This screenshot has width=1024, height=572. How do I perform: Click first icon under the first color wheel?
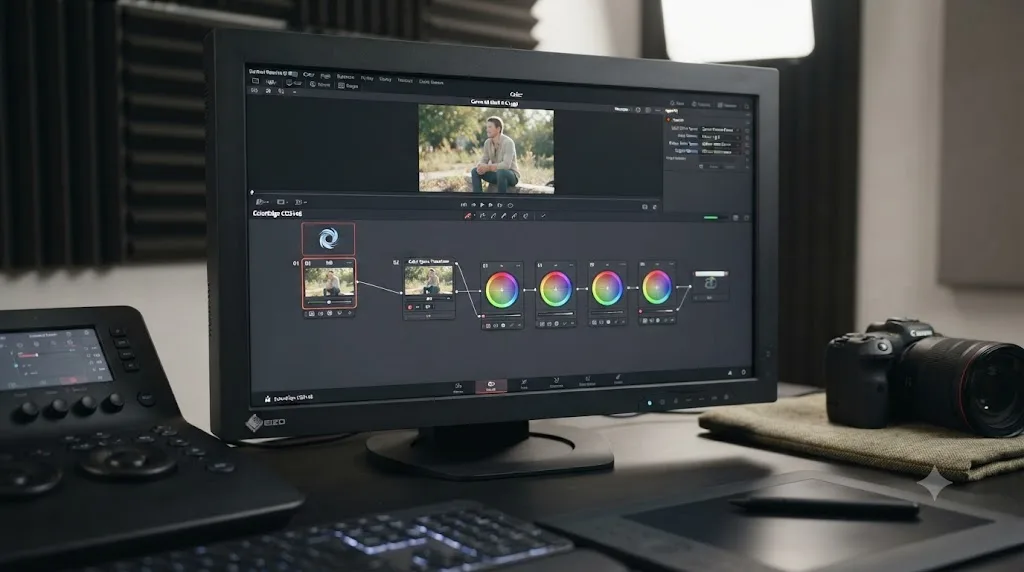coord(487,325)
